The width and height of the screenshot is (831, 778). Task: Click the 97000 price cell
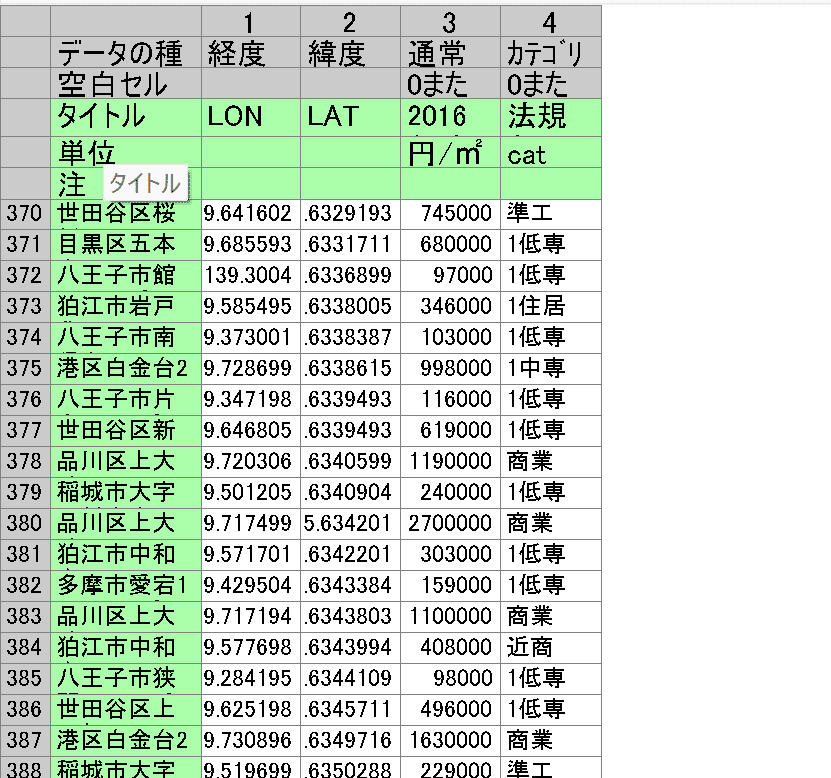pos(450,276)
